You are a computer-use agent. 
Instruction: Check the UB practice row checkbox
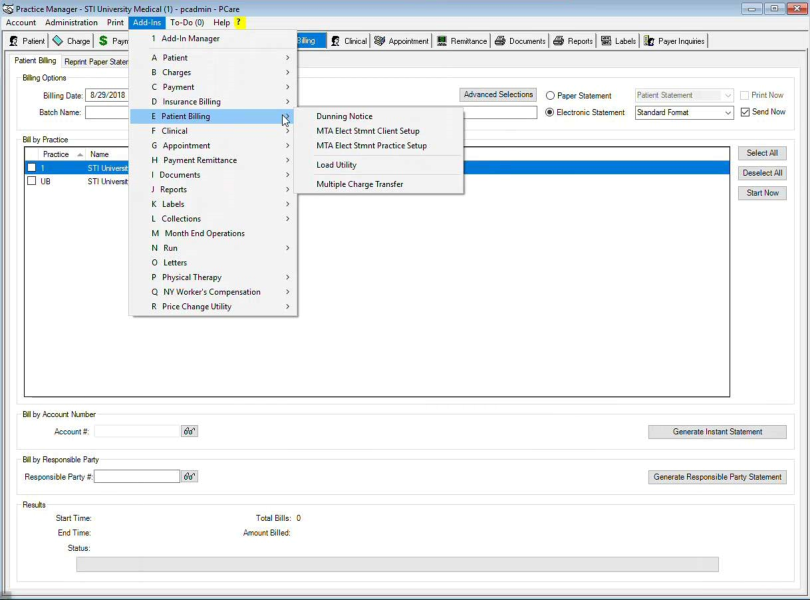pos(32,182)
